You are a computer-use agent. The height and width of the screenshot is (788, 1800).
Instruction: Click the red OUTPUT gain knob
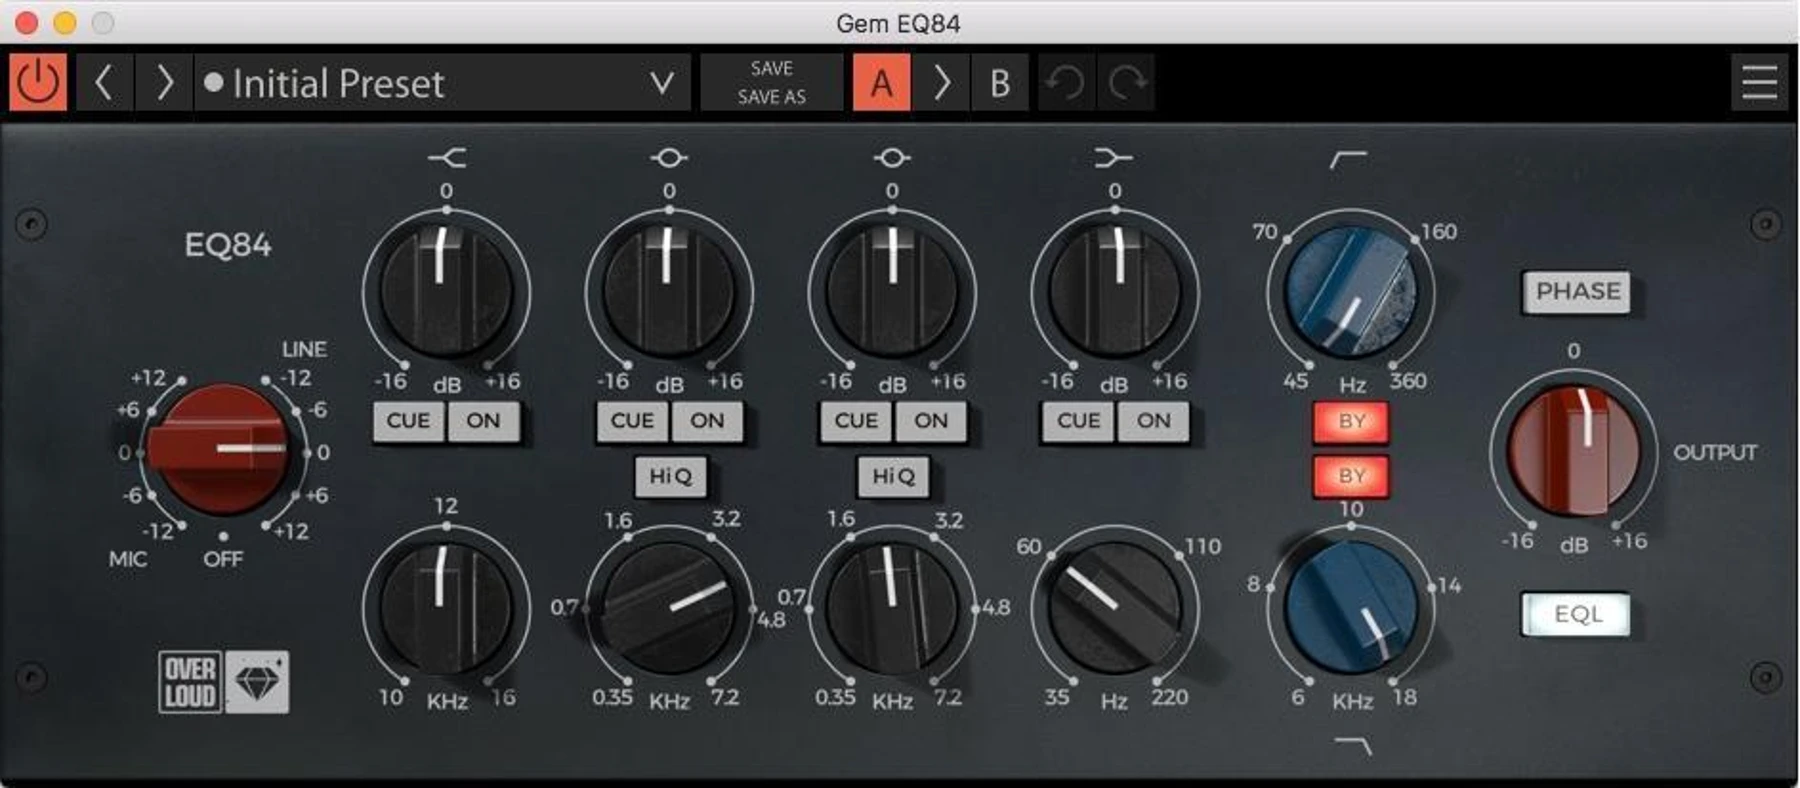tap(1575, 450)
